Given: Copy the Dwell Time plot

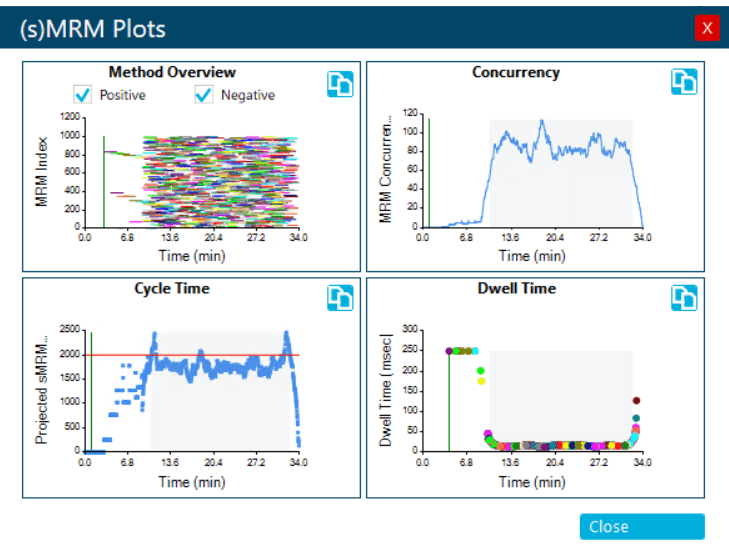Looking at the screenshot, I should tap(684, 298).
